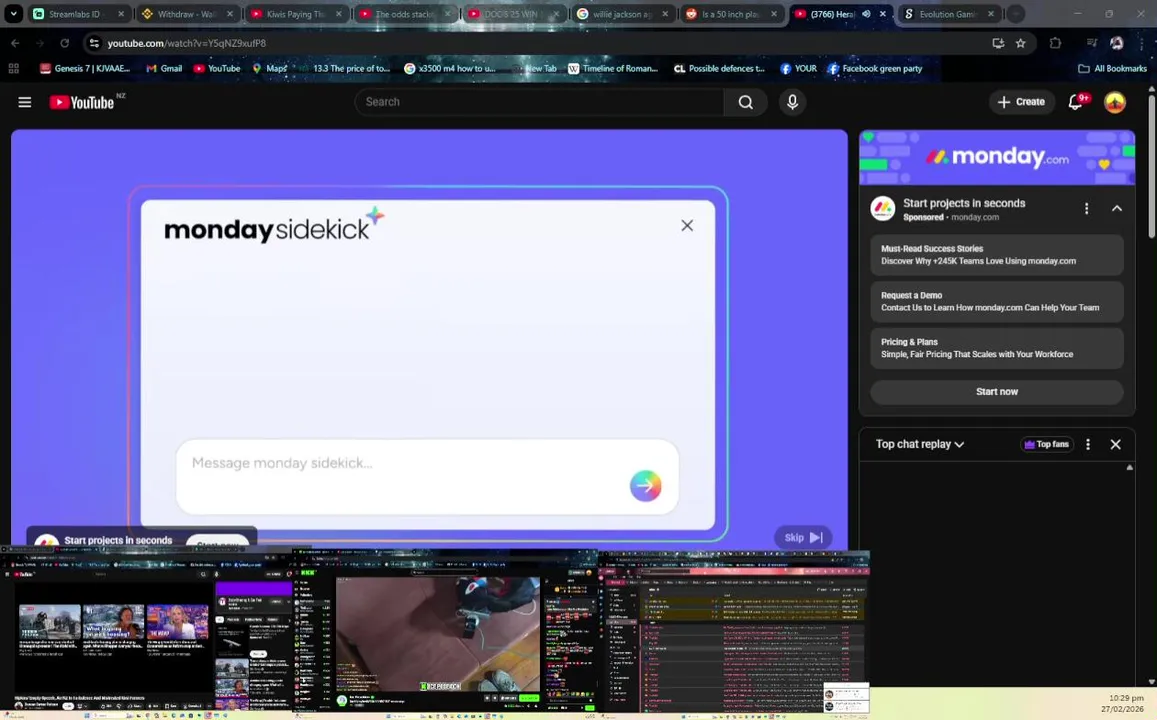Open the tab search dropdown arrow
Image resolution: width=1157 pixels, height=720 pixels.
tap(13, 13)
